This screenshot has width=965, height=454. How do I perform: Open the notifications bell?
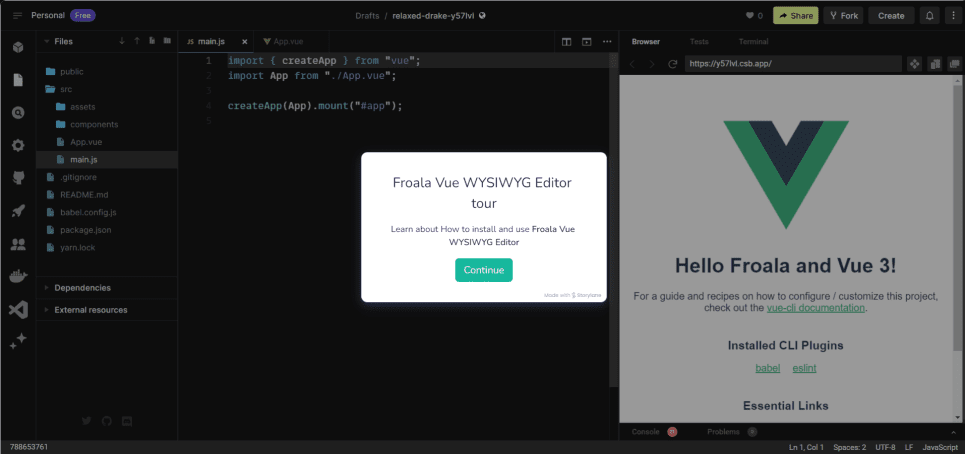pyautogui.click(x=929, y=15)
